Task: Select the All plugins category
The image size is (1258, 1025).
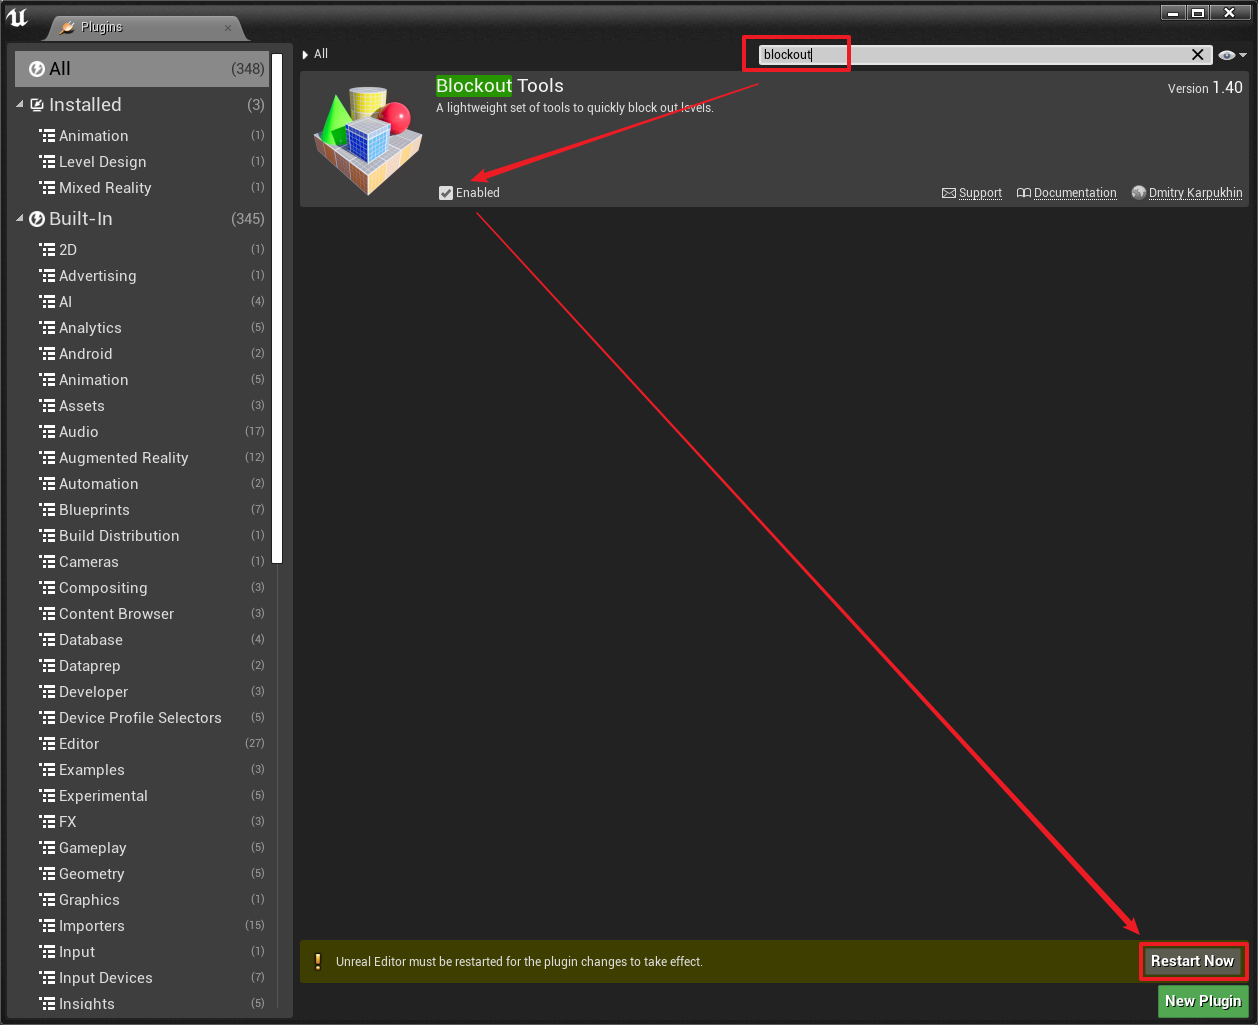Action: 142,69
